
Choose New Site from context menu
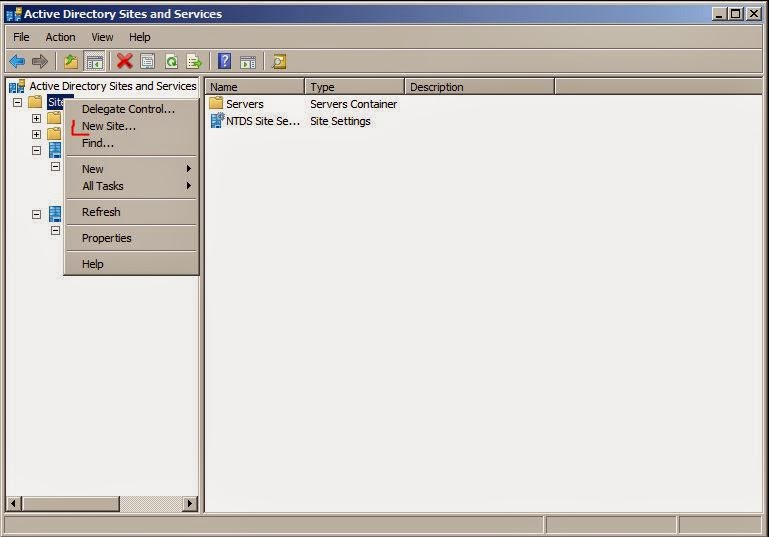pos(132,126)
